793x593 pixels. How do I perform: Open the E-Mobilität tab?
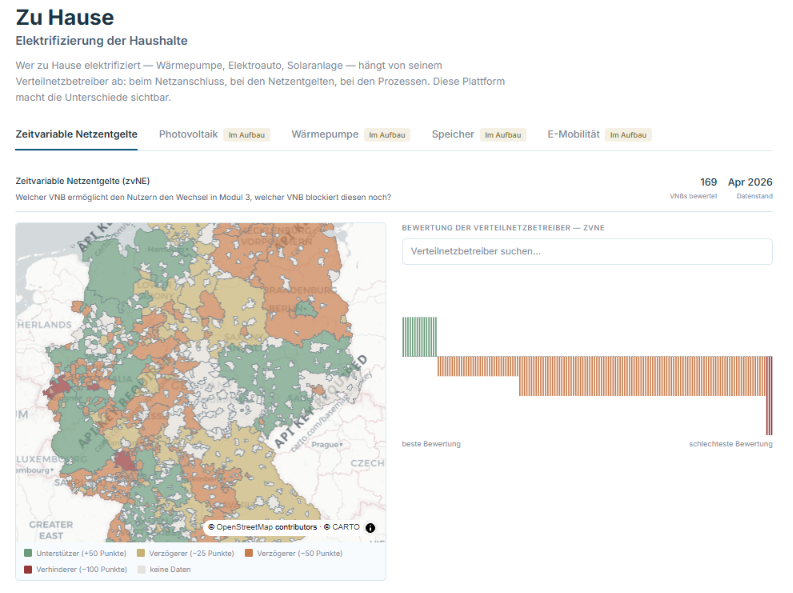click(574, 134)
